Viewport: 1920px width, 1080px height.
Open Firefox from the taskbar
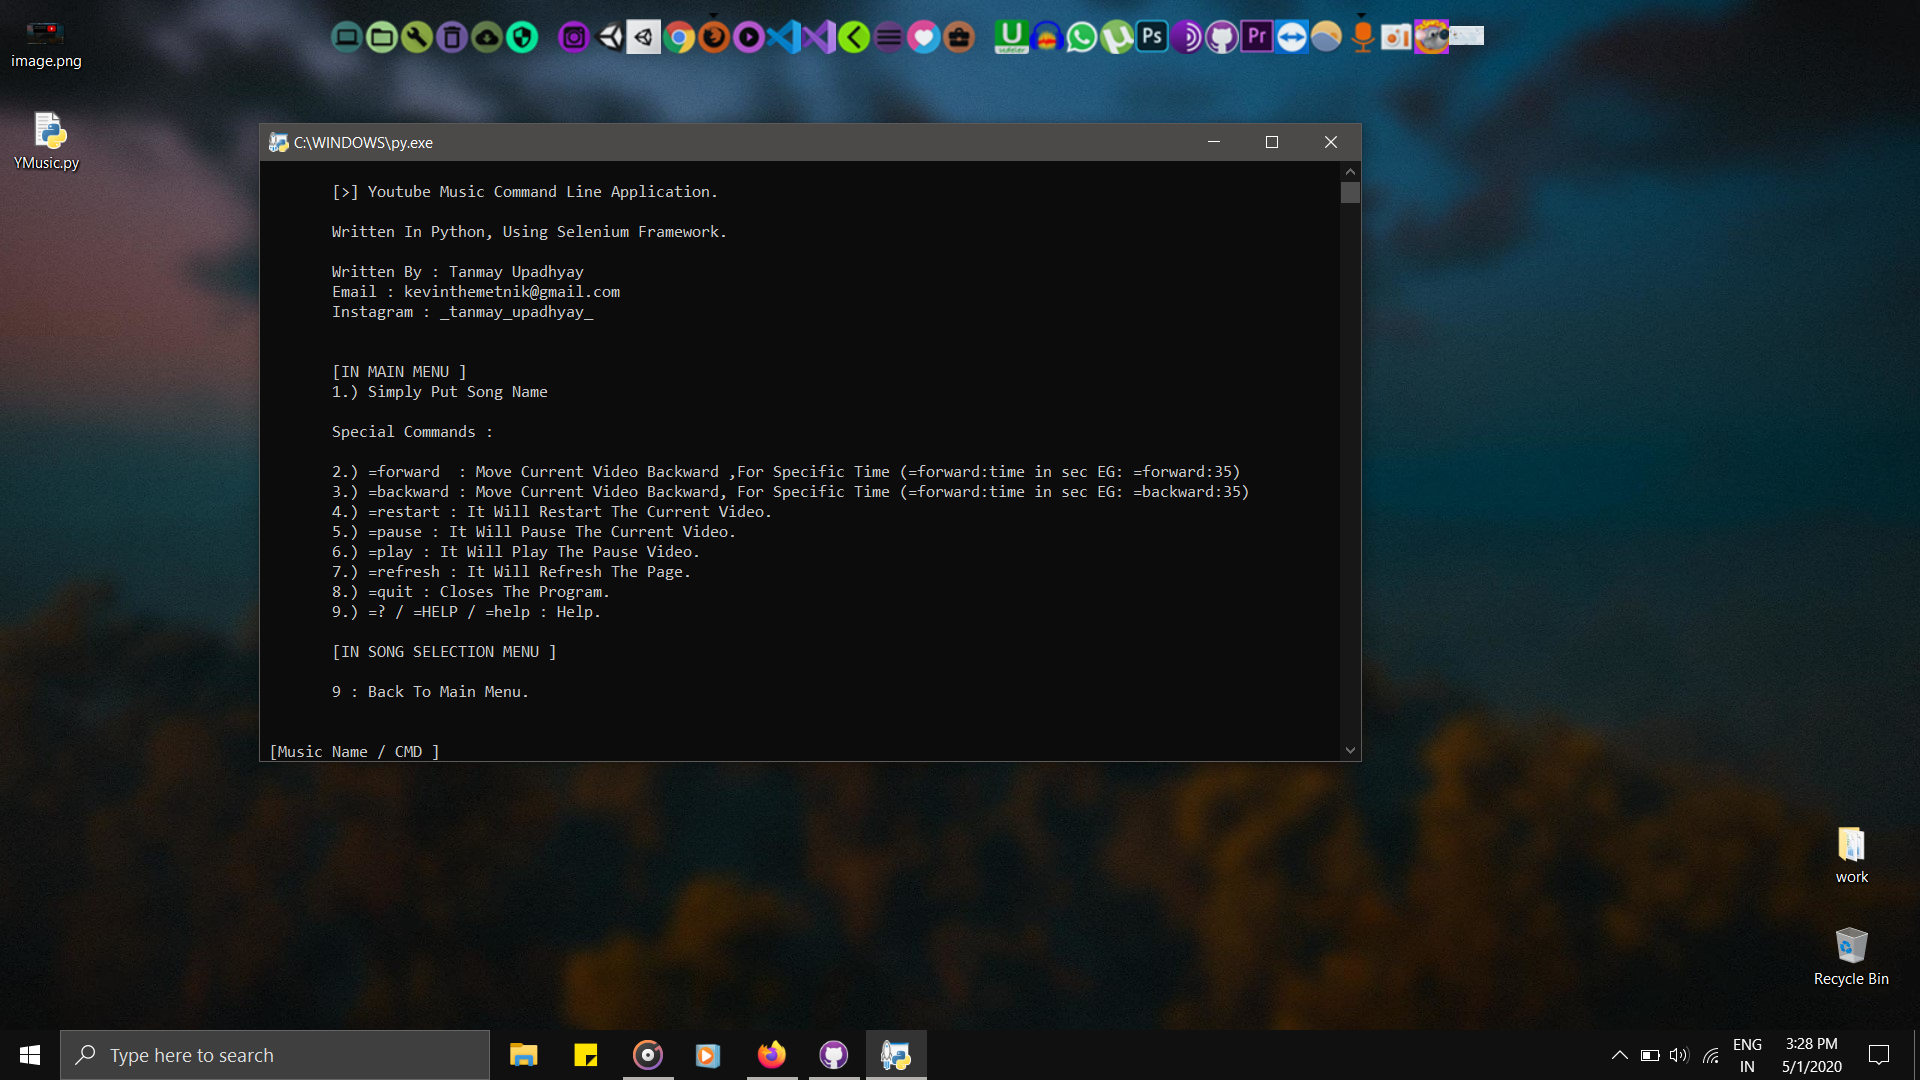coord(771,1055)
